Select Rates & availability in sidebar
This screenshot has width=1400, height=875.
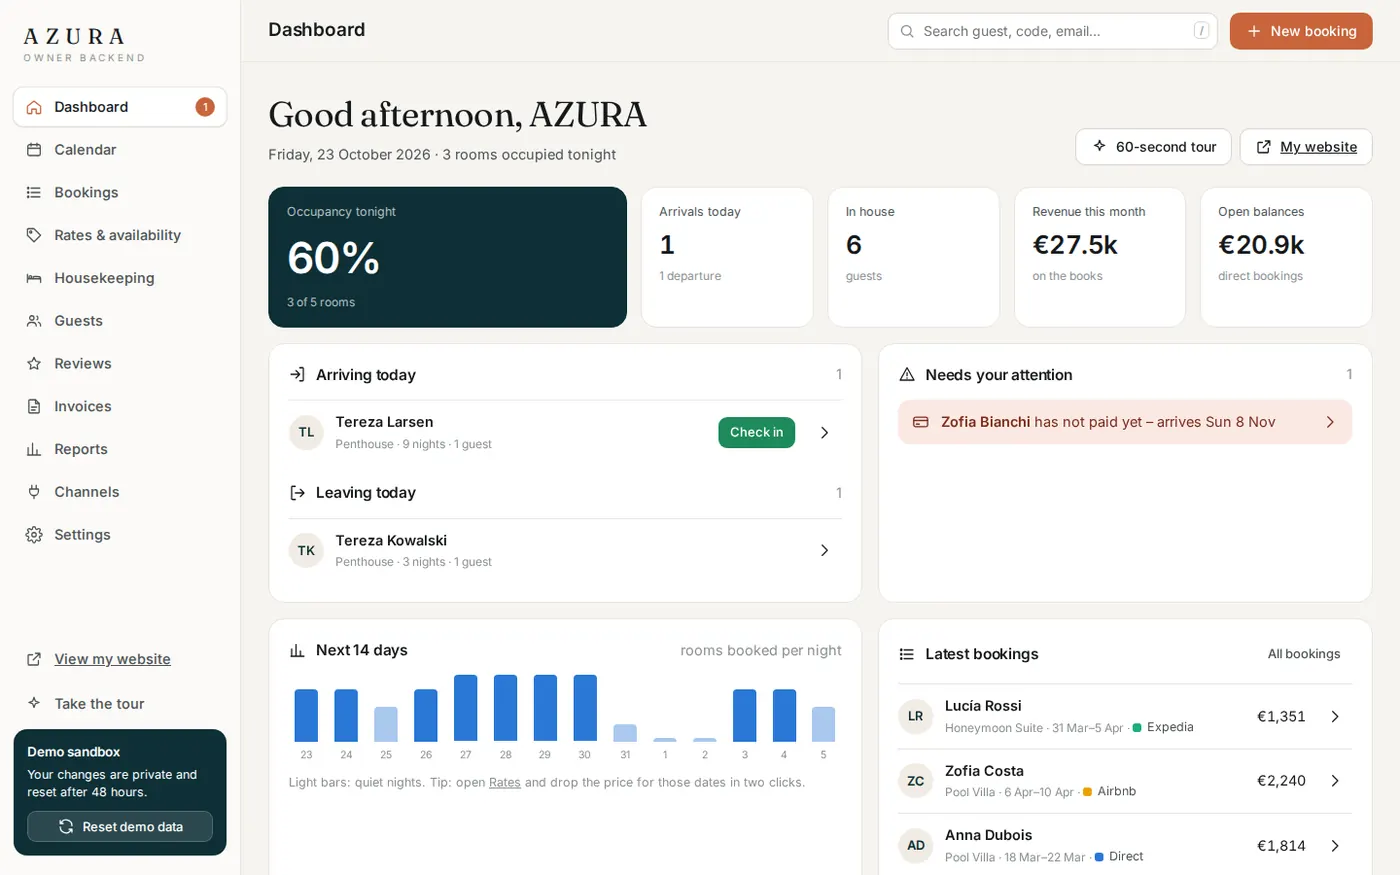[x=120, y=235]
